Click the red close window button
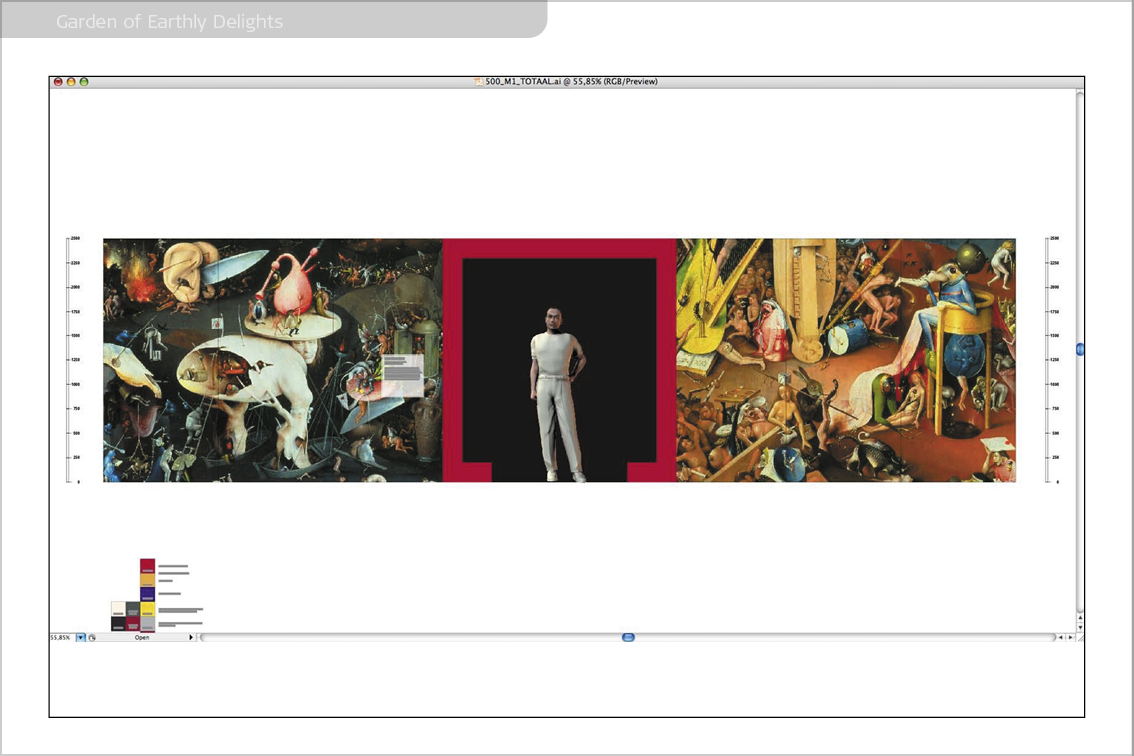 (x=59, y=82)
